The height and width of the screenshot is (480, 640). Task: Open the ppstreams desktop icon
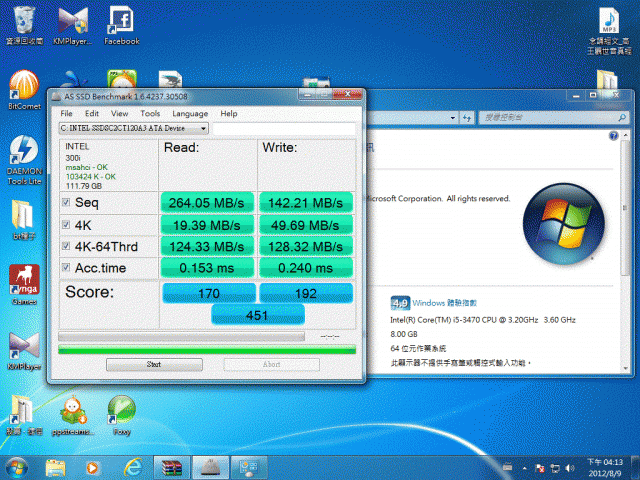click(73, 415)
